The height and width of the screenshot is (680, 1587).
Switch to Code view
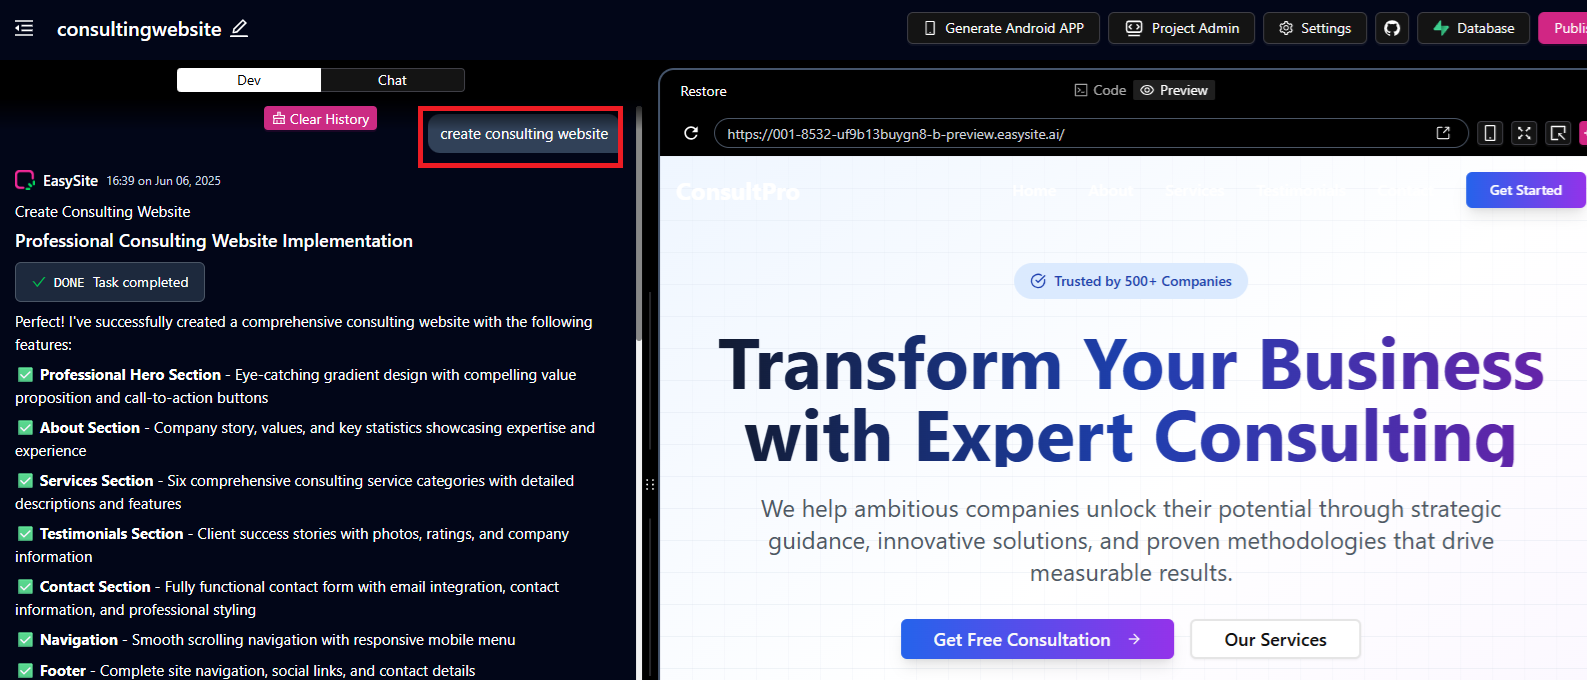click(1100, 90)
